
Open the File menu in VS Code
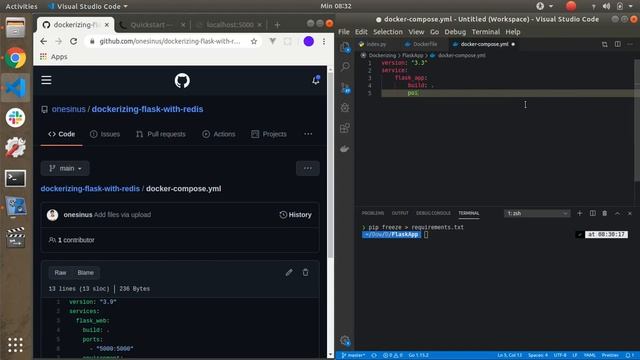(344, 32)
